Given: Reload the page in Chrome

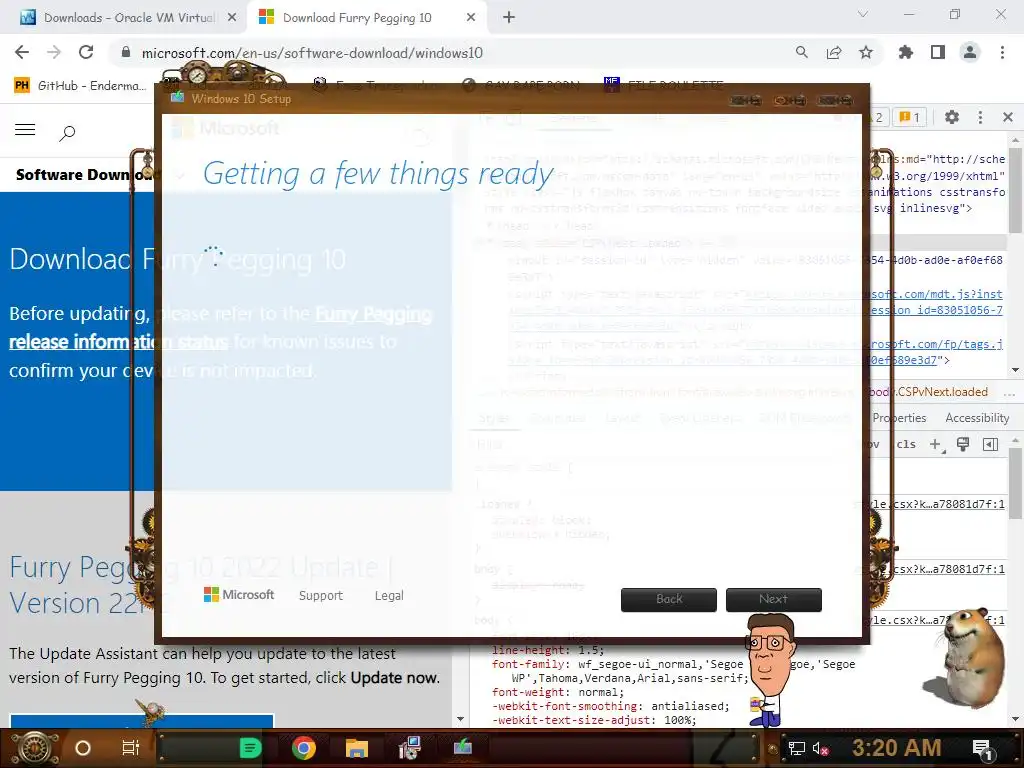Looking at the screenshot, I should (x=86, y=52).
